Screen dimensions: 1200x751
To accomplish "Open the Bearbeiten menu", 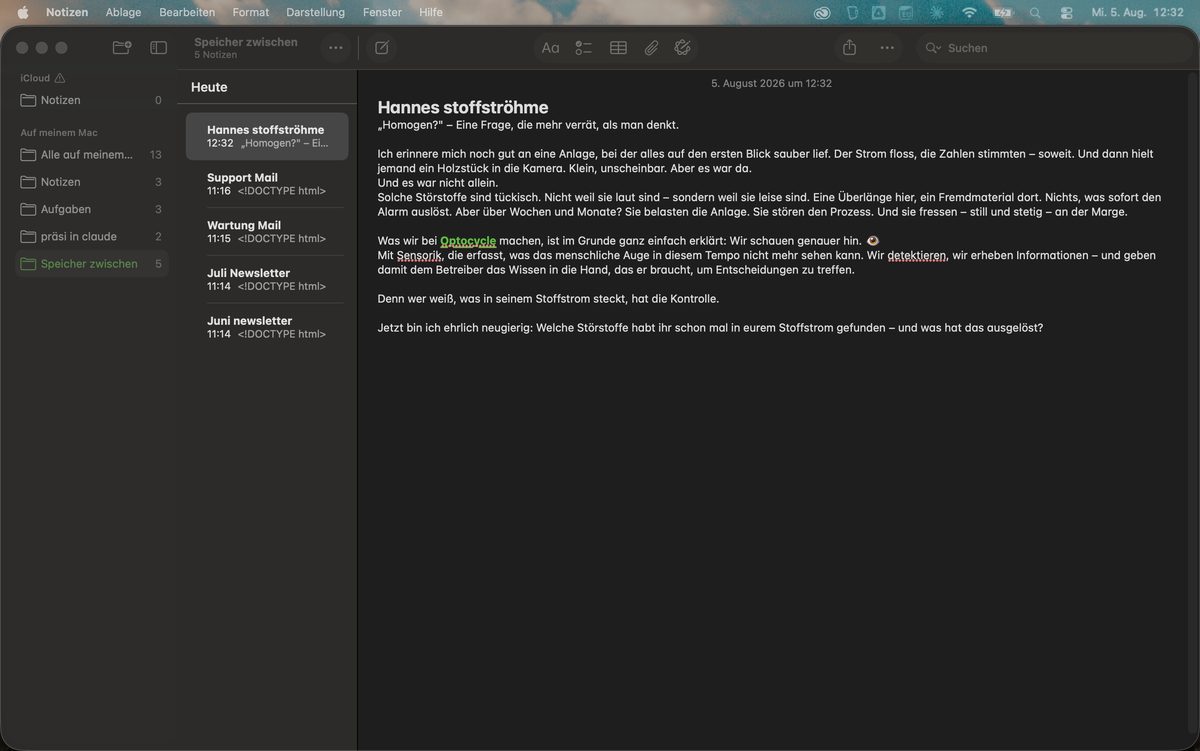I will click(187, 12).
